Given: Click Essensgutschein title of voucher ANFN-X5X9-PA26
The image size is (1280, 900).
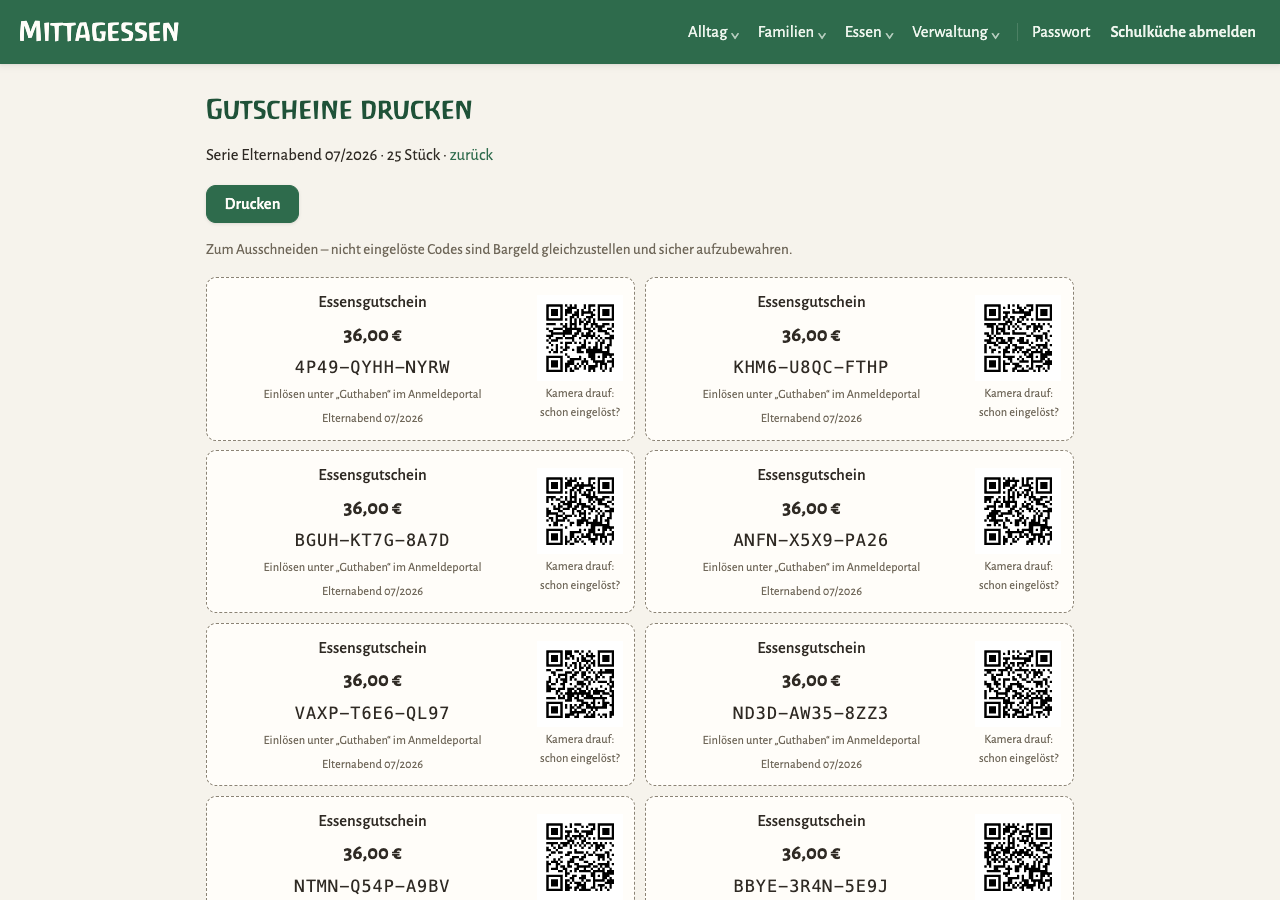Looking at the screenshot, I should 811,475.
